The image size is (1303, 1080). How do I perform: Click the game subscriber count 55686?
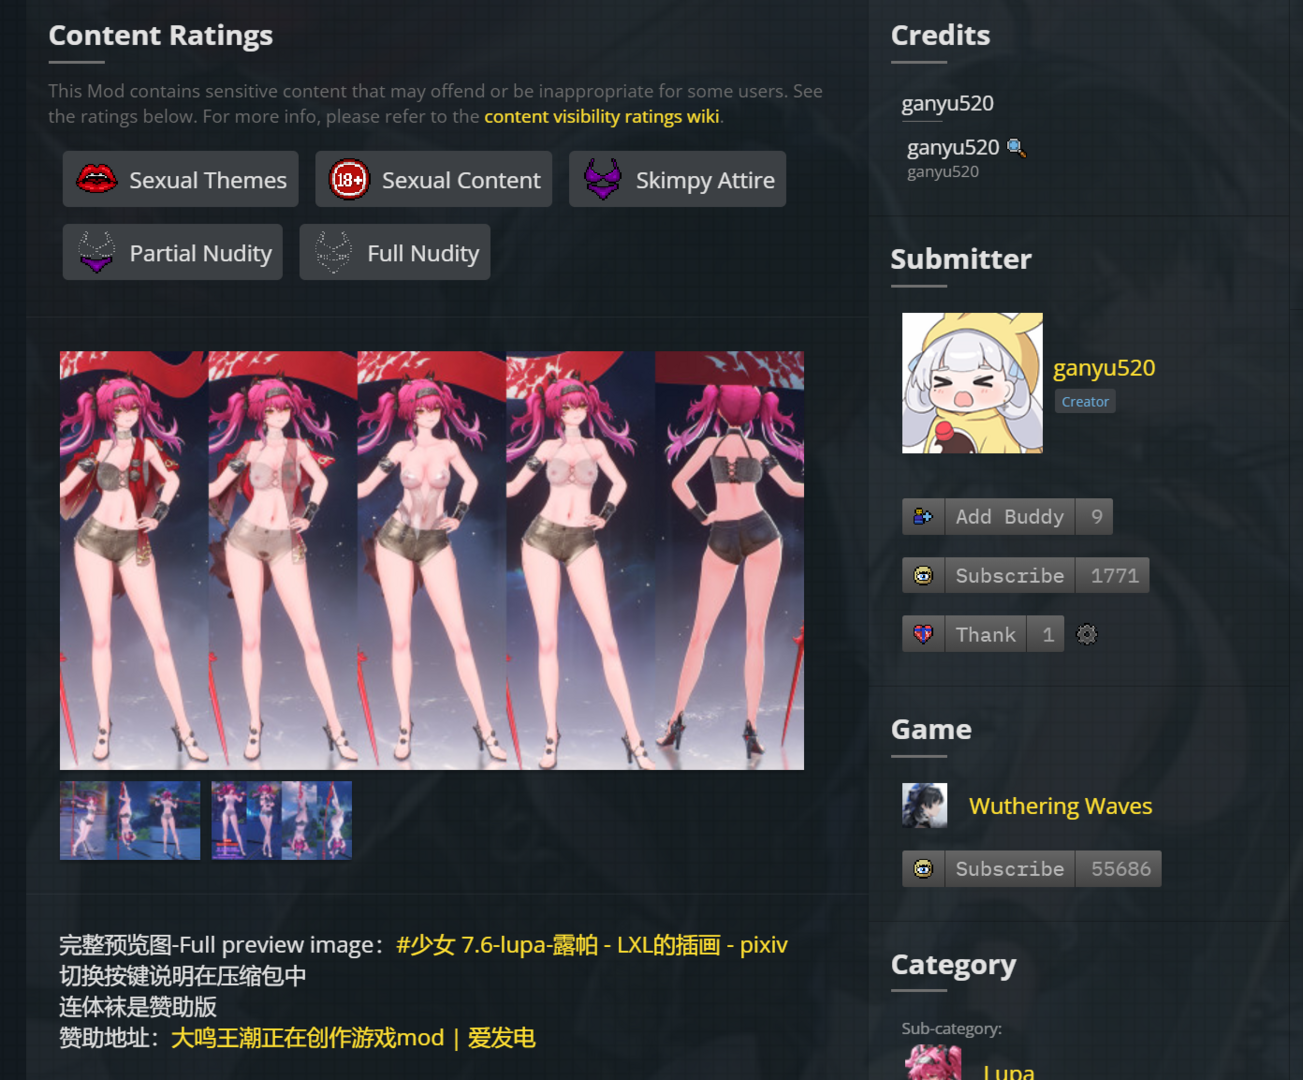(x=1120, y=869)
